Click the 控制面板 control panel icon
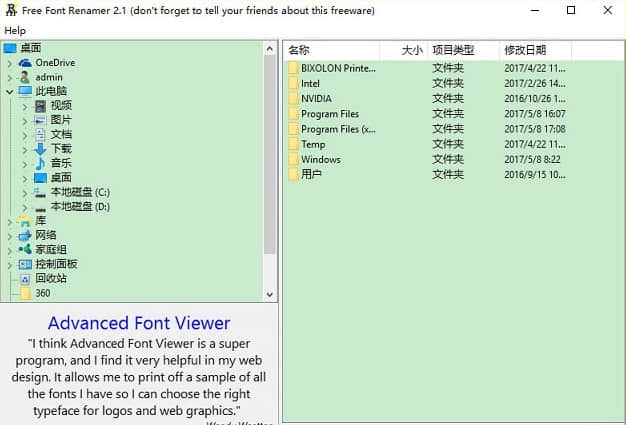Image resolution: width=626 pixels, height=425 pixels. click(25, 264)
